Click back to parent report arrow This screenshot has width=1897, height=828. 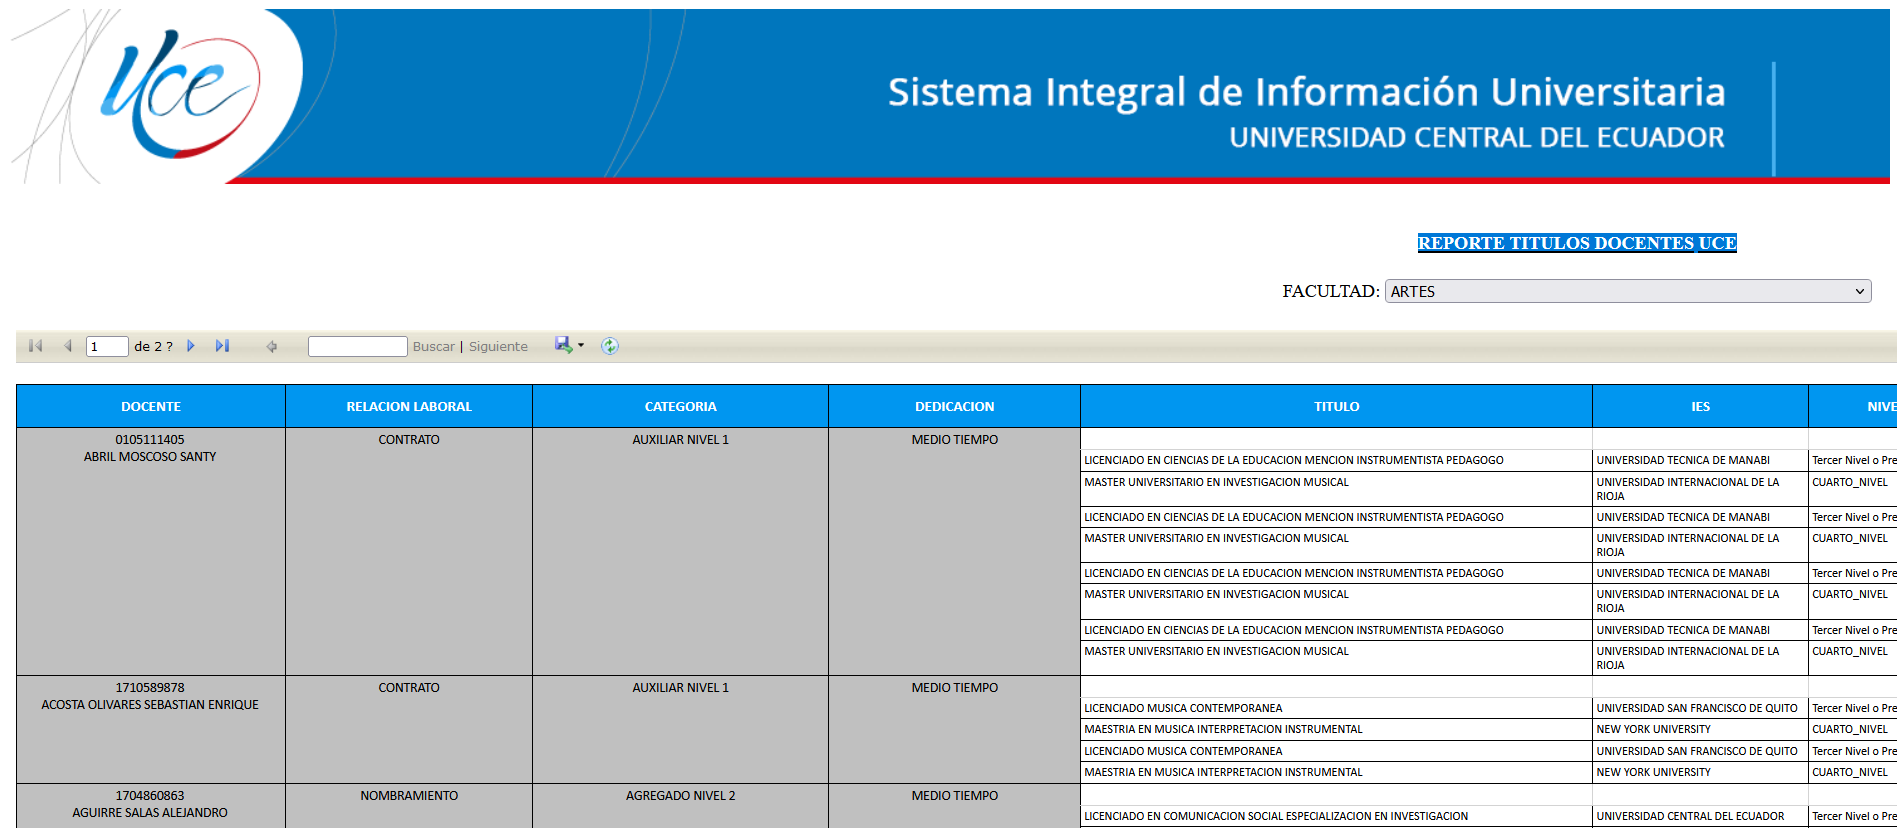(271, 347)
